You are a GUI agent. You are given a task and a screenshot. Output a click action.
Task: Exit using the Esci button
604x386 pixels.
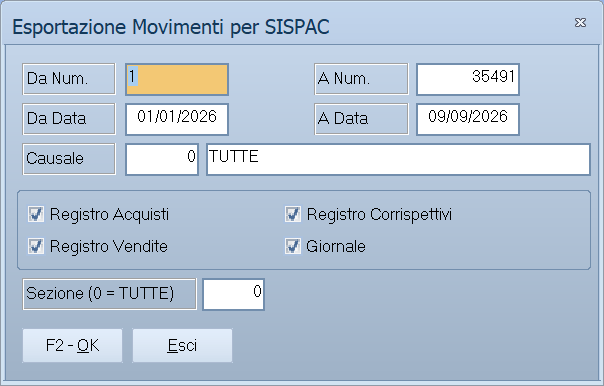(x=183, y=346)
